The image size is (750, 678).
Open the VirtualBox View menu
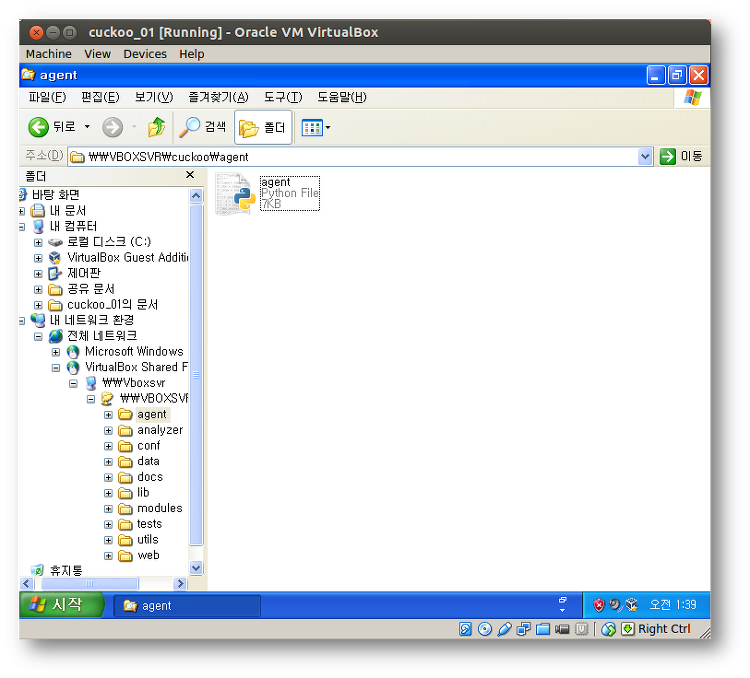coord(98,54)
